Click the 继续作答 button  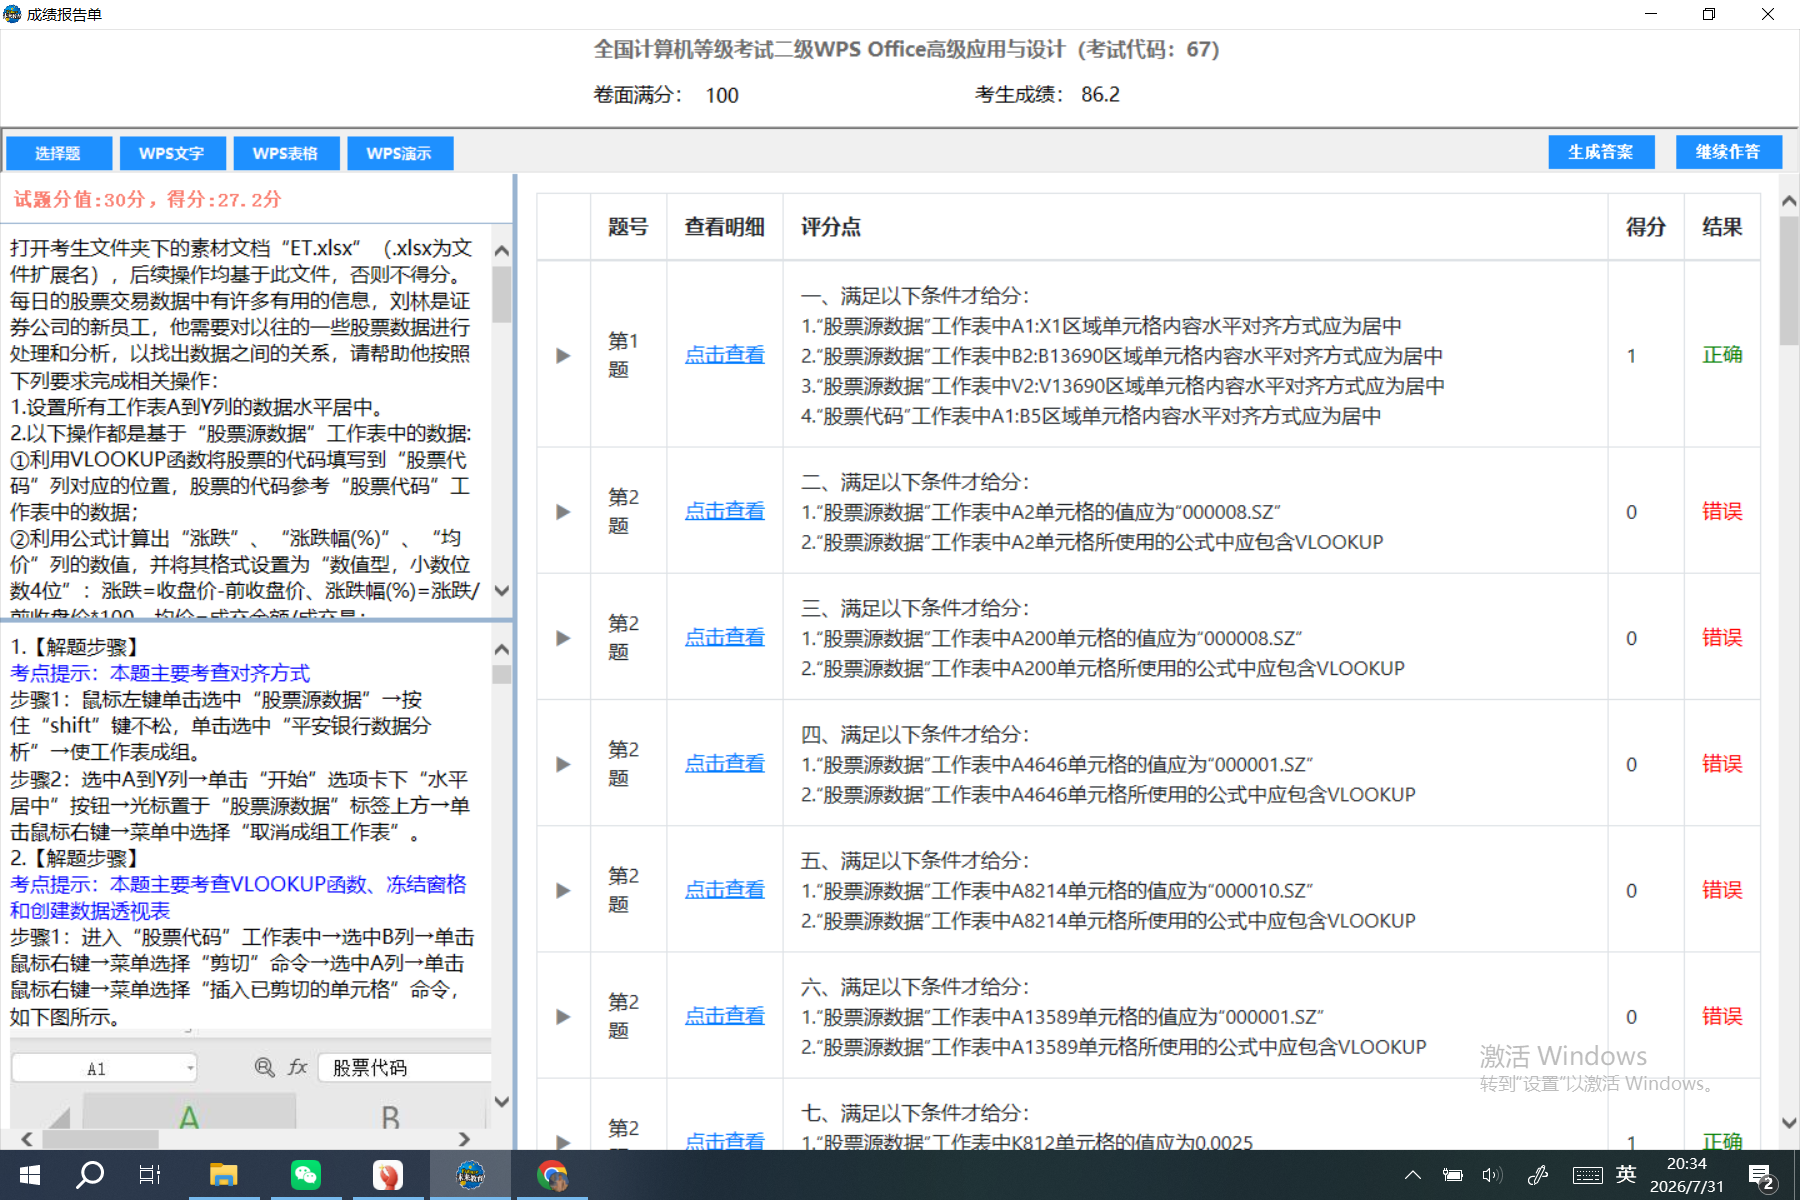click(x=1728, y=152)
